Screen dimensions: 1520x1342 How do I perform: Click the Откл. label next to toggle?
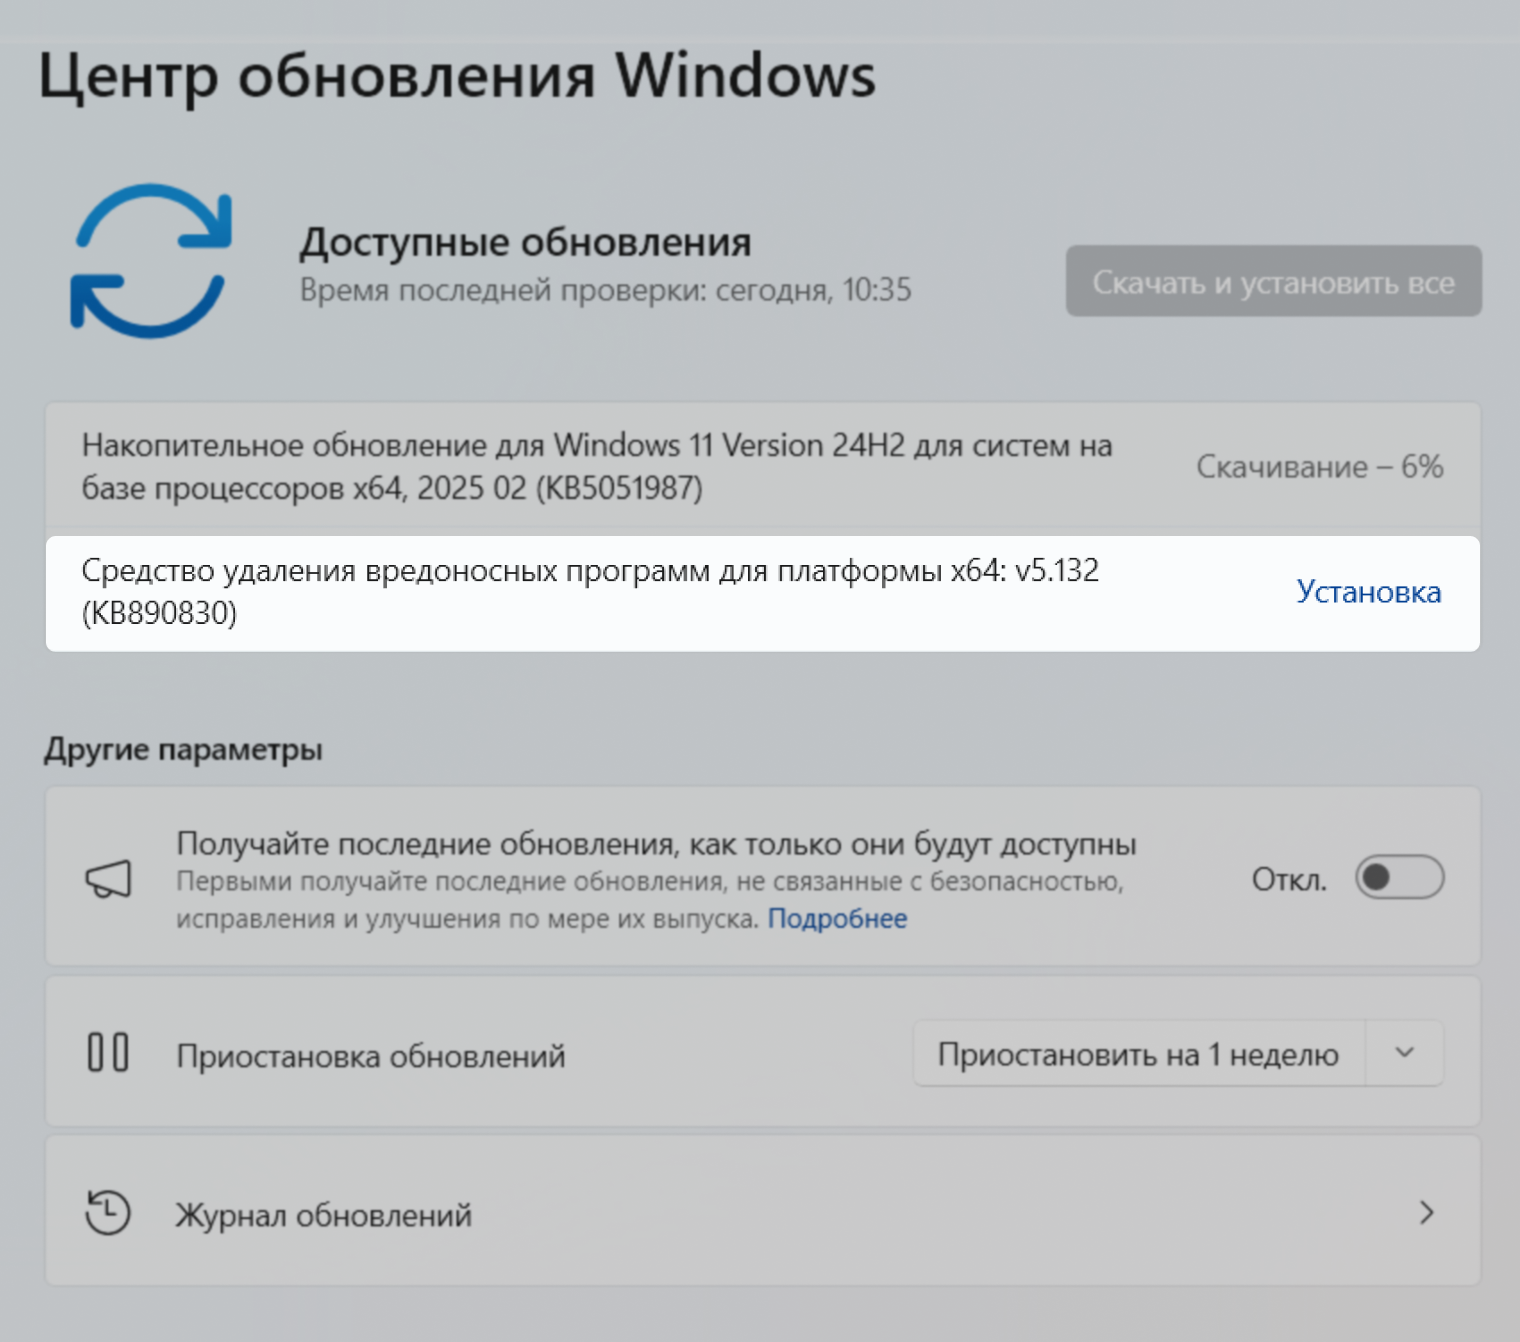[1289, 879]
